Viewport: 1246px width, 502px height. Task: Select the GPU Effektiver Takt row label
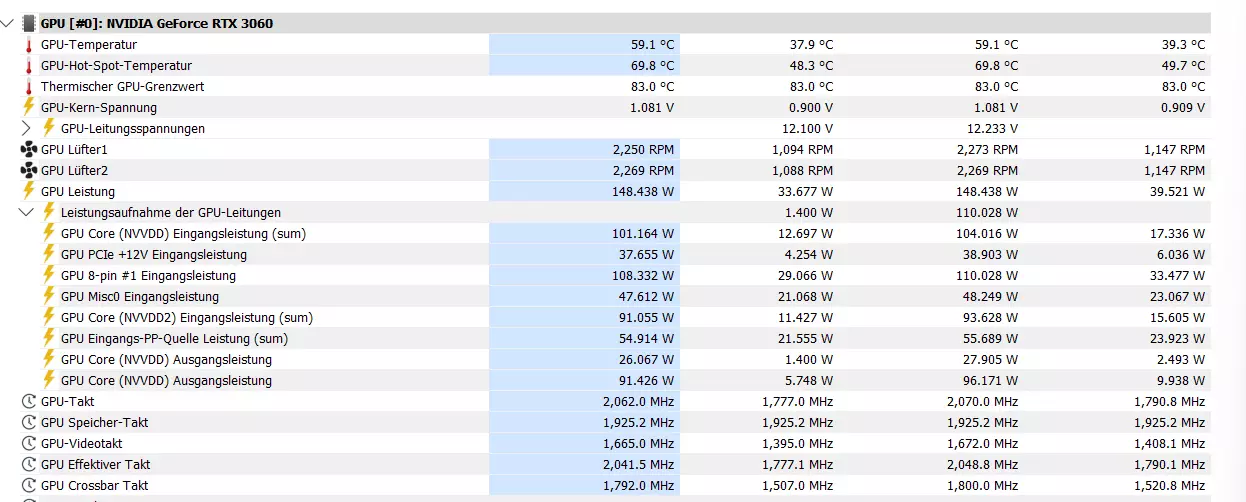pyautogui.click(x=96, y=464)
